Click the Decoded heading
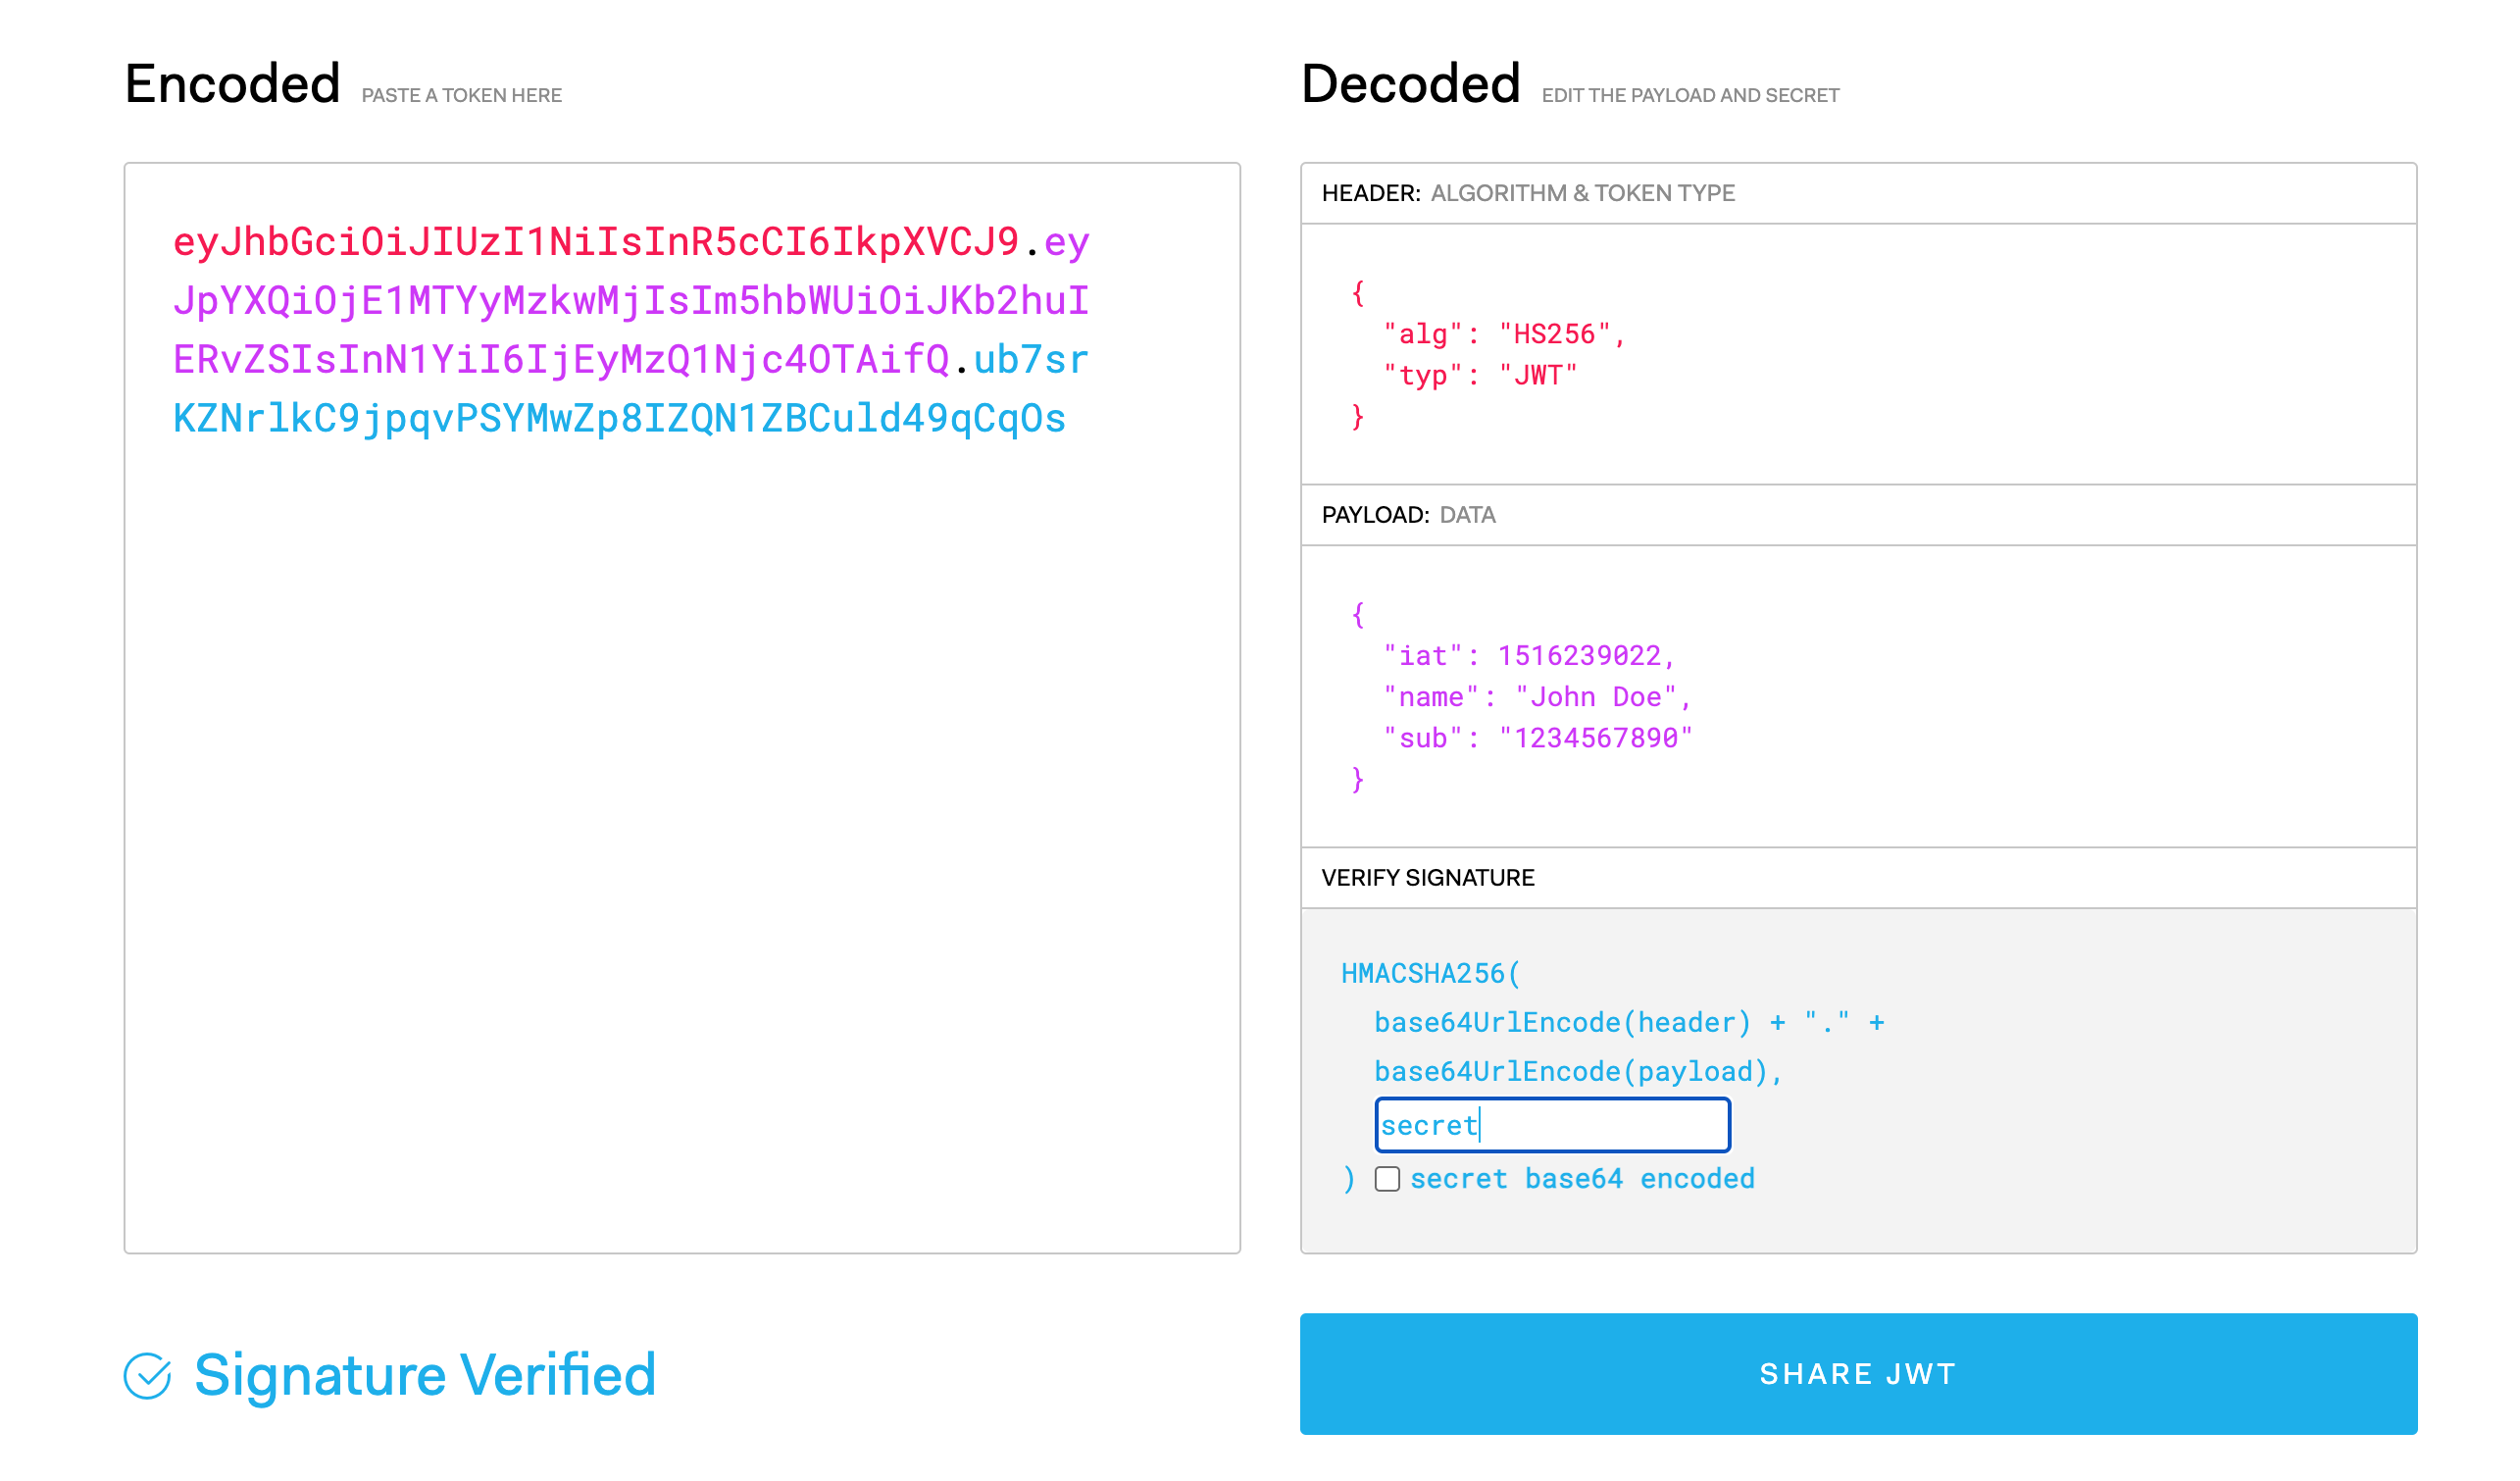This screenshot has height=1481, width=2520. (x=1410, y=83)
